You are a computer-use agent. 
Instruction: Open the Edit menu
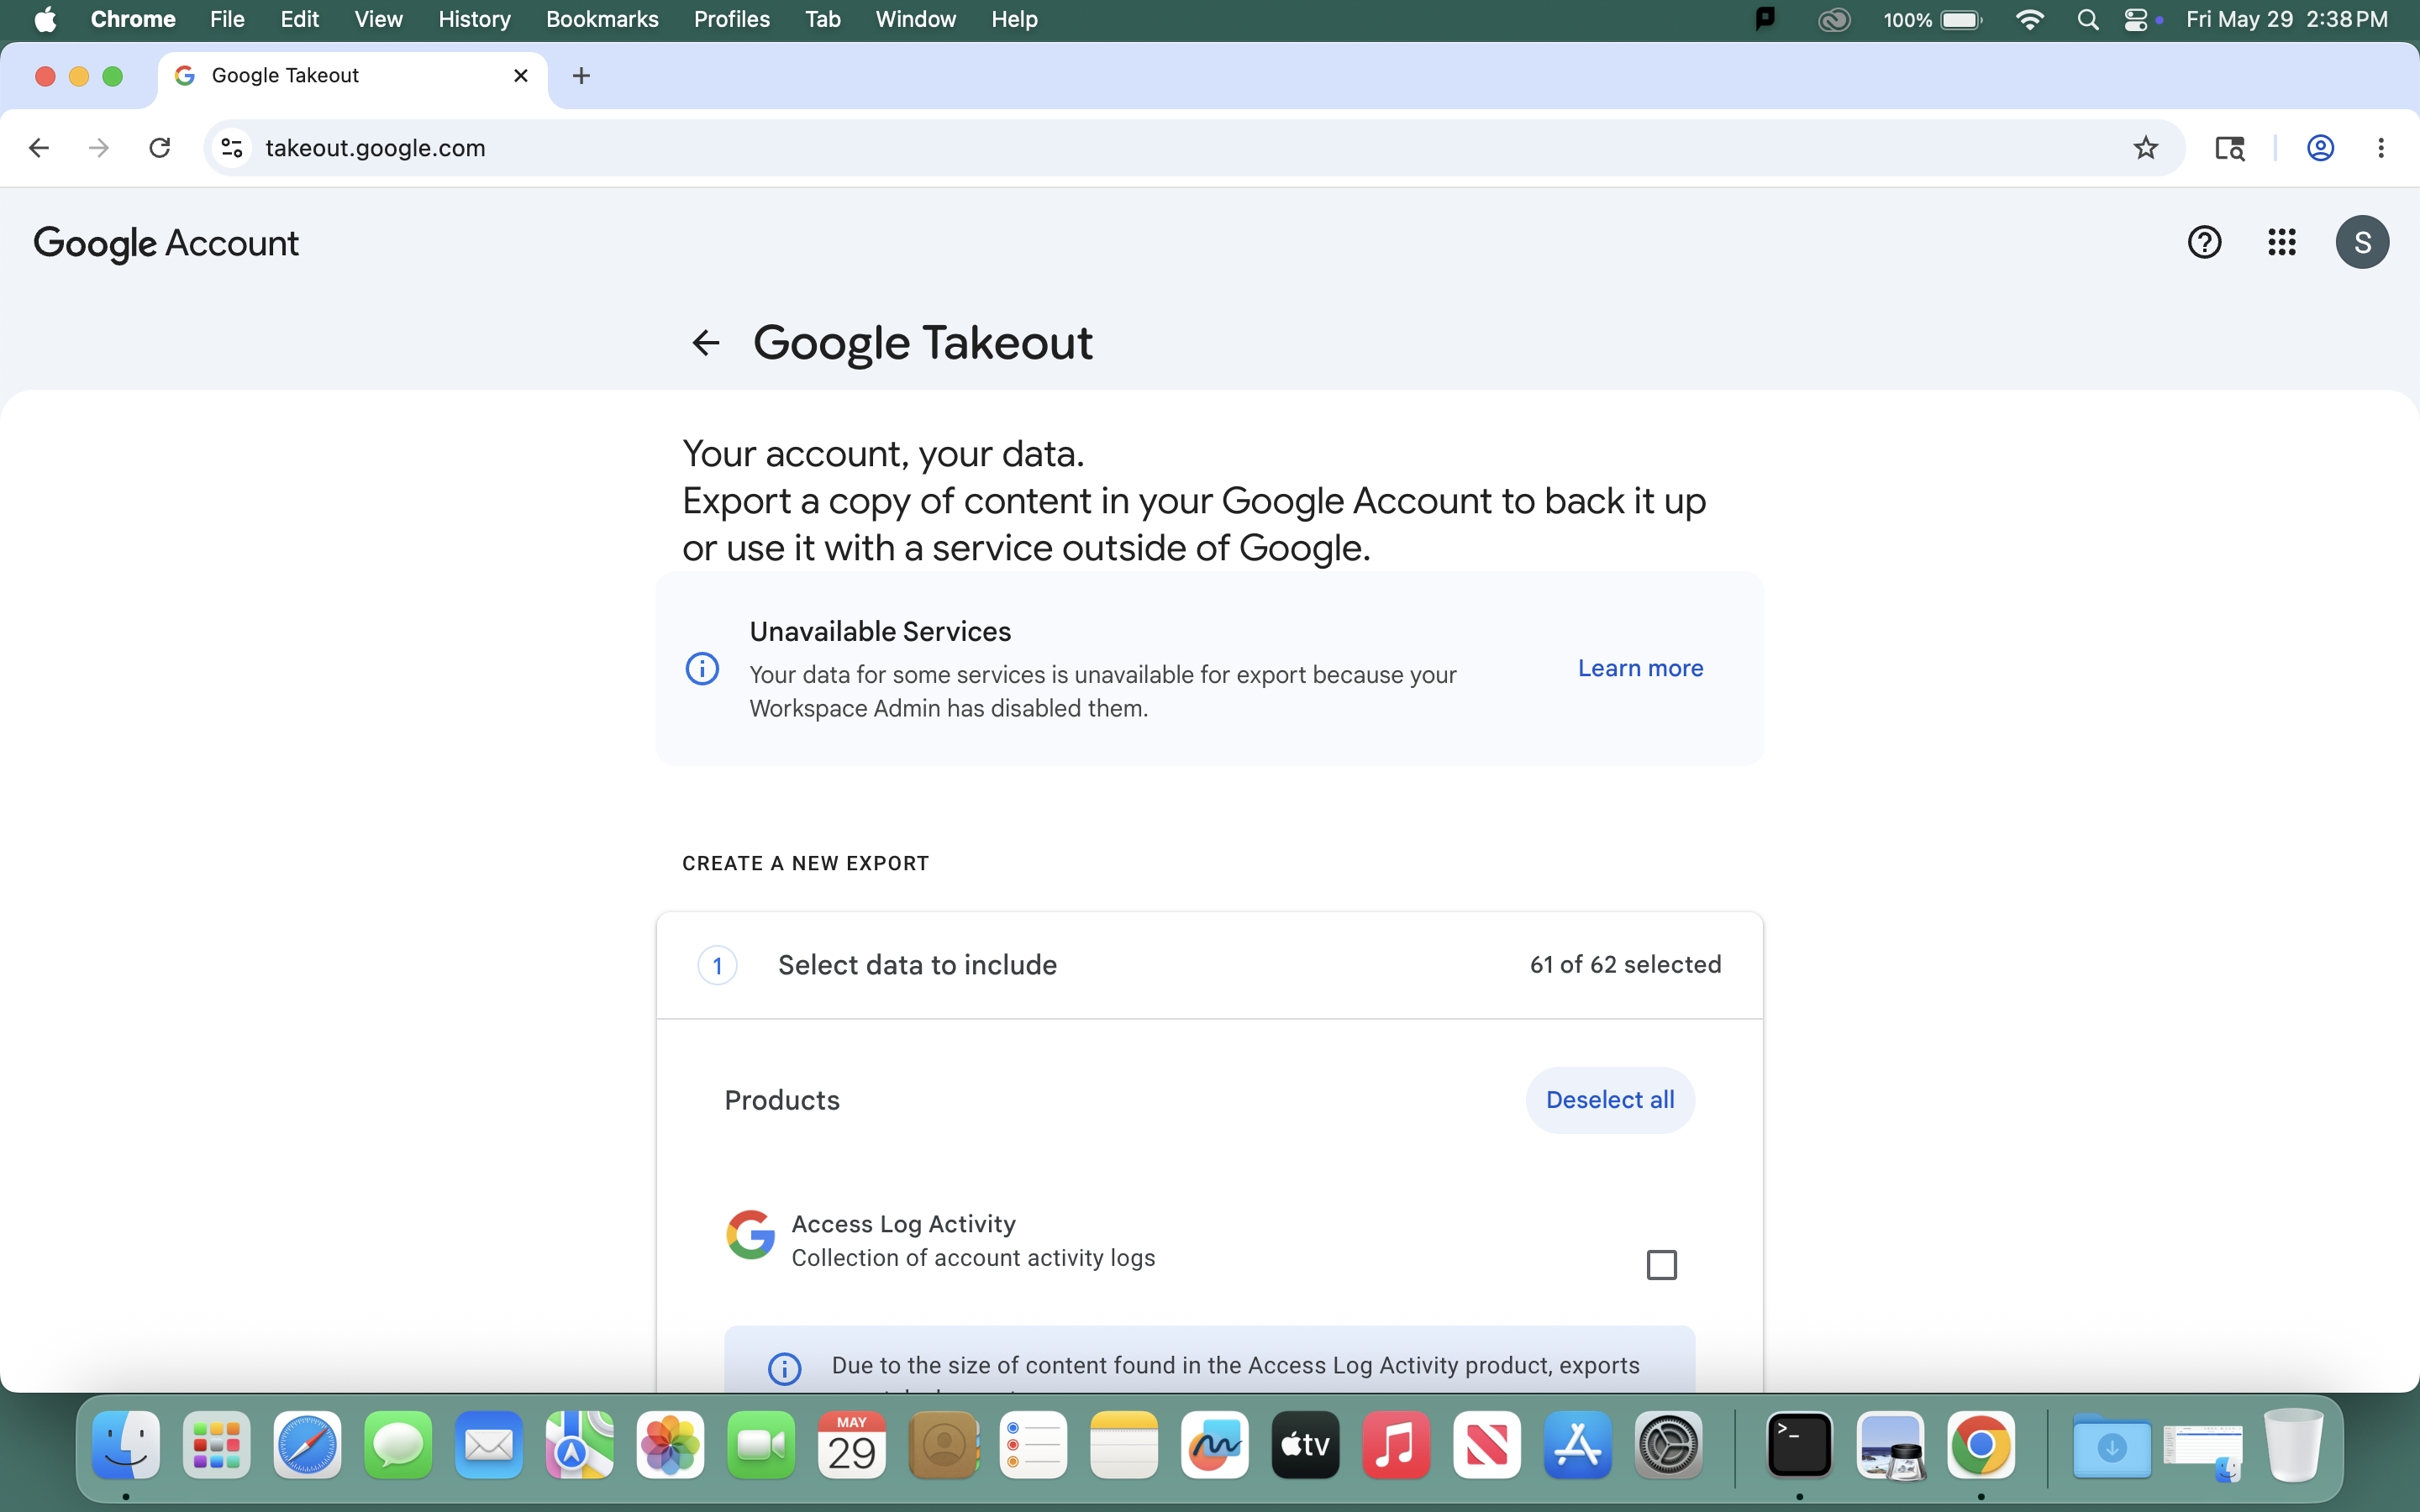299,19
